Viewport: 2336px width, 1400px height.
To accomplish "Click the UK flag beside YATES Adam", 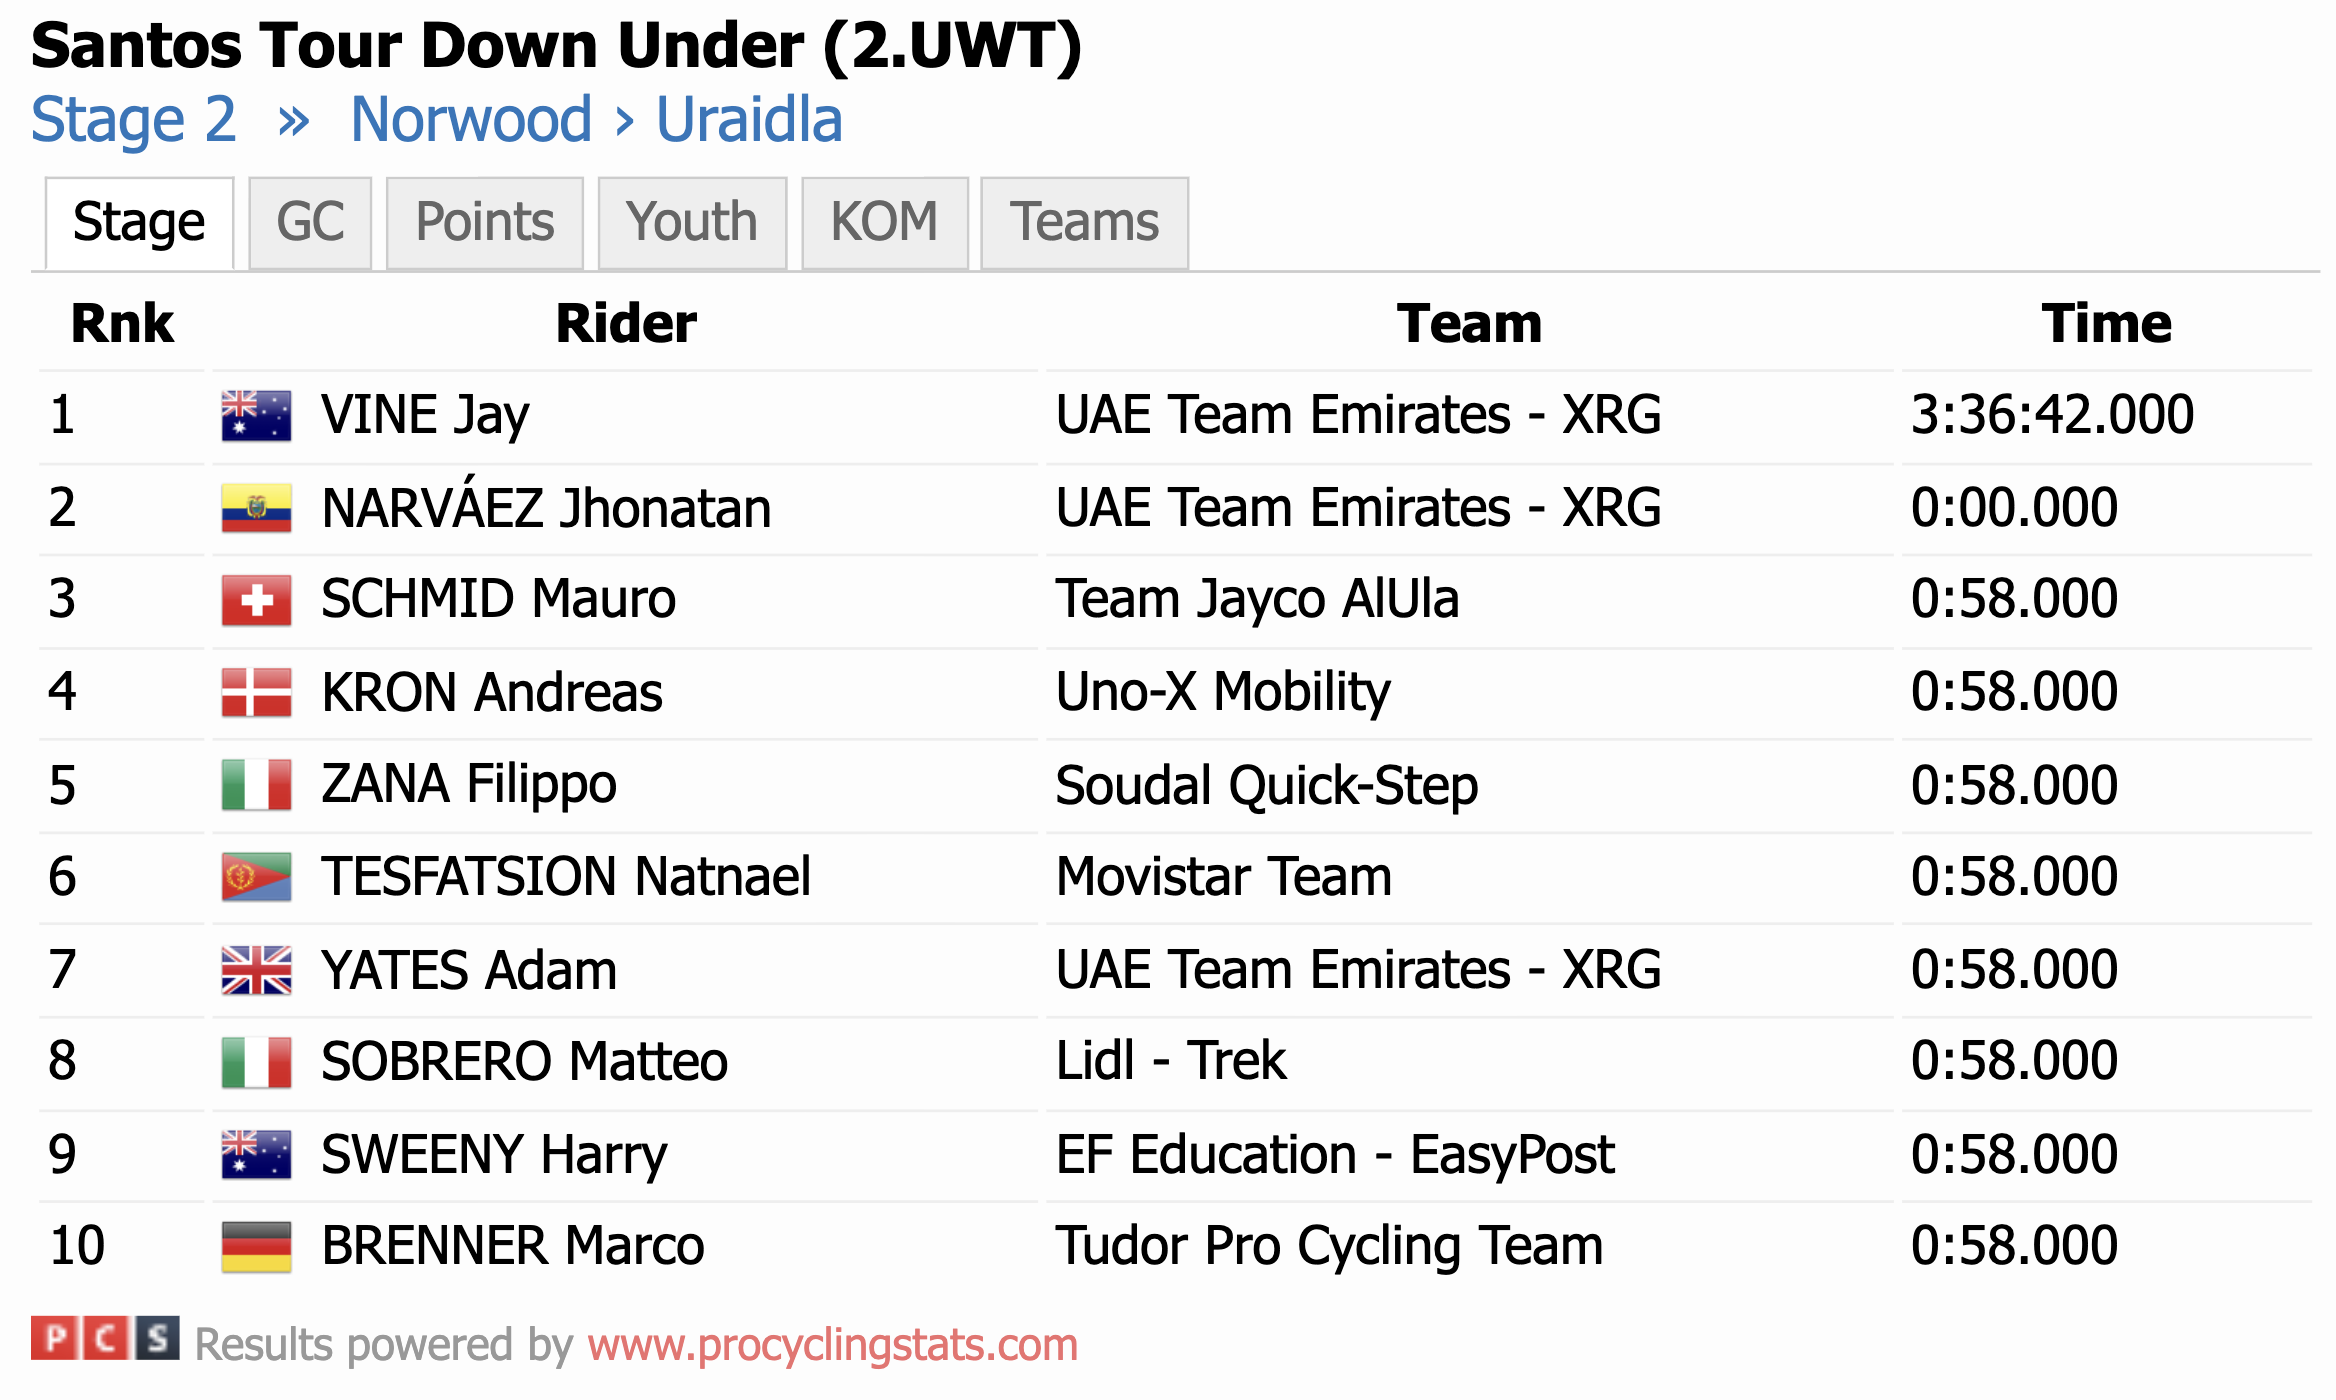I will point(256,970).
